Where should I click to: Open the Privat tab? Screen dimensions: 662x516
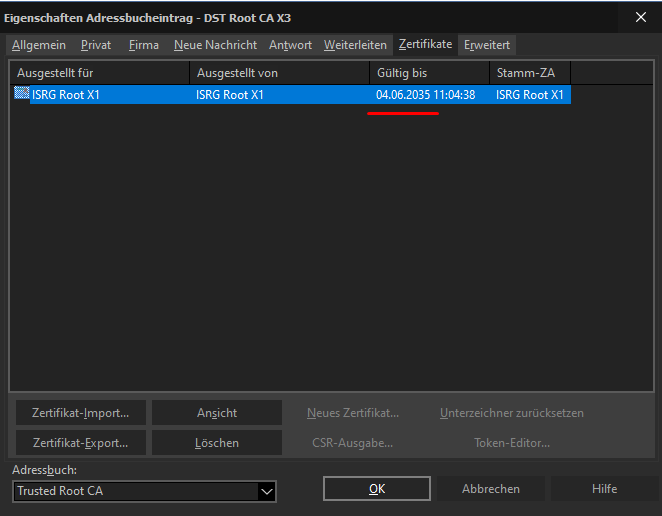(96, 45)
